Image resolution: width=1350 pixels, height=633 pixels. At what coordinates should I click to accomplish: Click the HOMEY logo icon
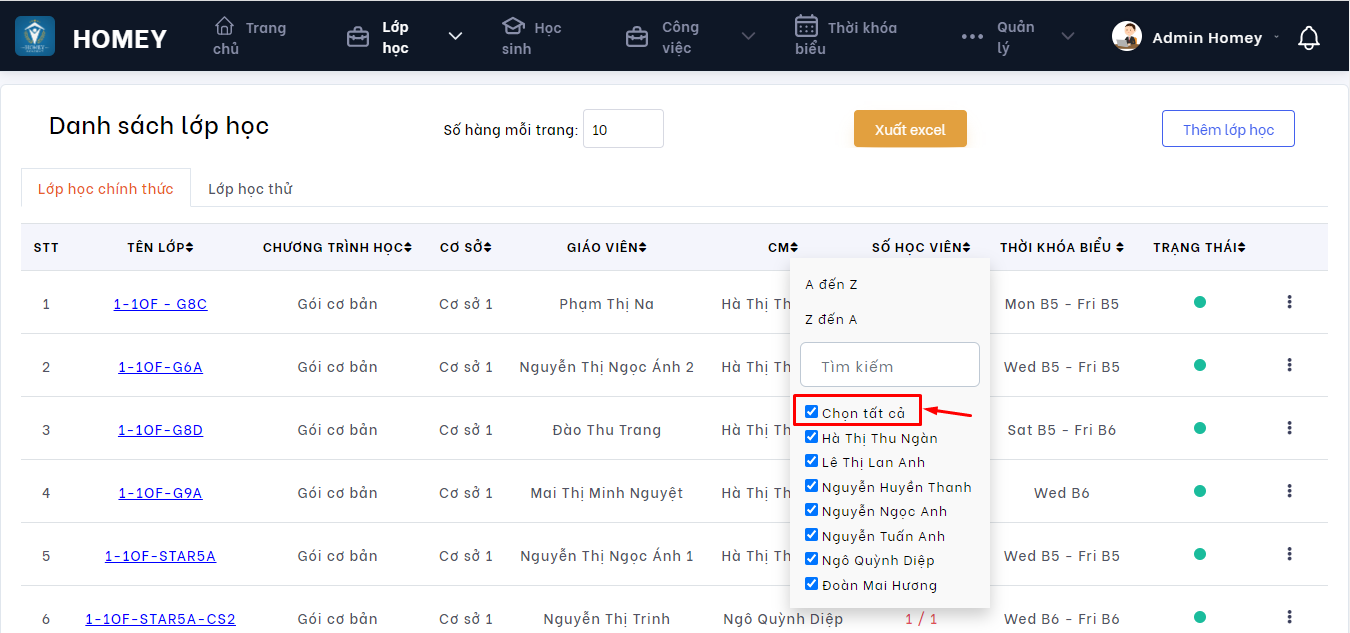pyautogui.click(x=35, y=37)
